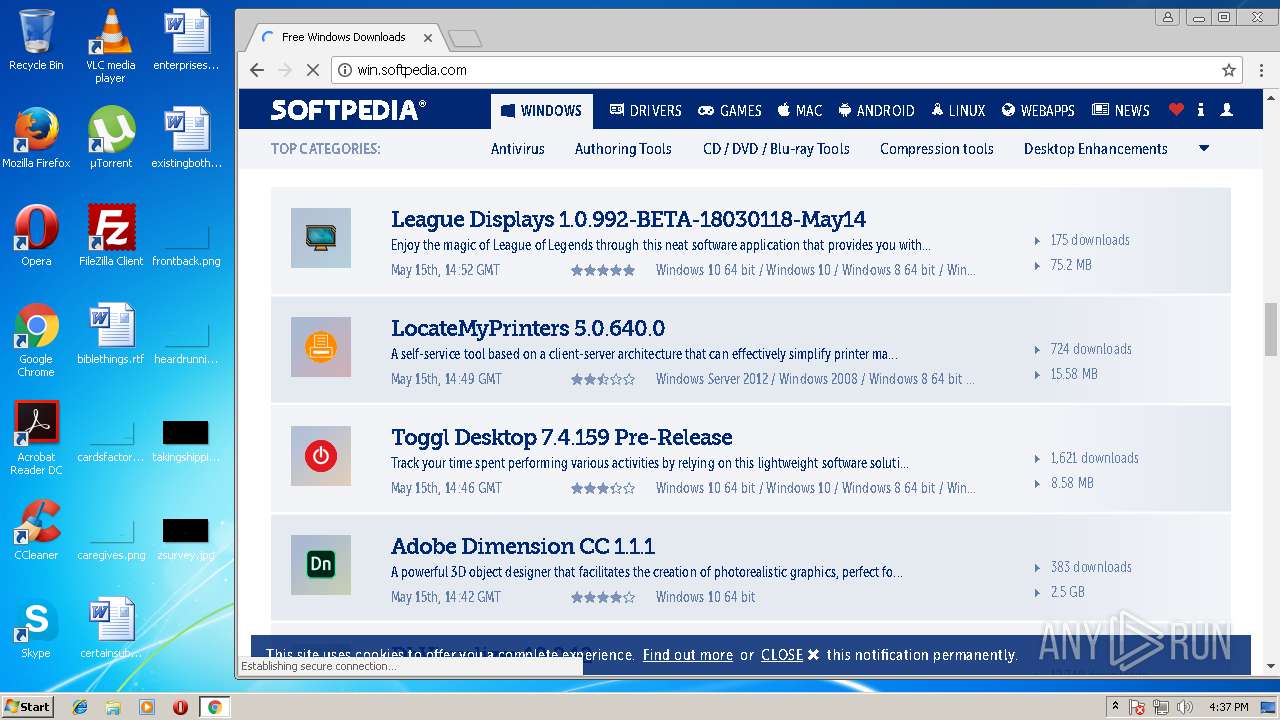Open biblethings.rtf document icon
The width and height of the screenshot is (1280, 720).
click(x=111, y=333)
